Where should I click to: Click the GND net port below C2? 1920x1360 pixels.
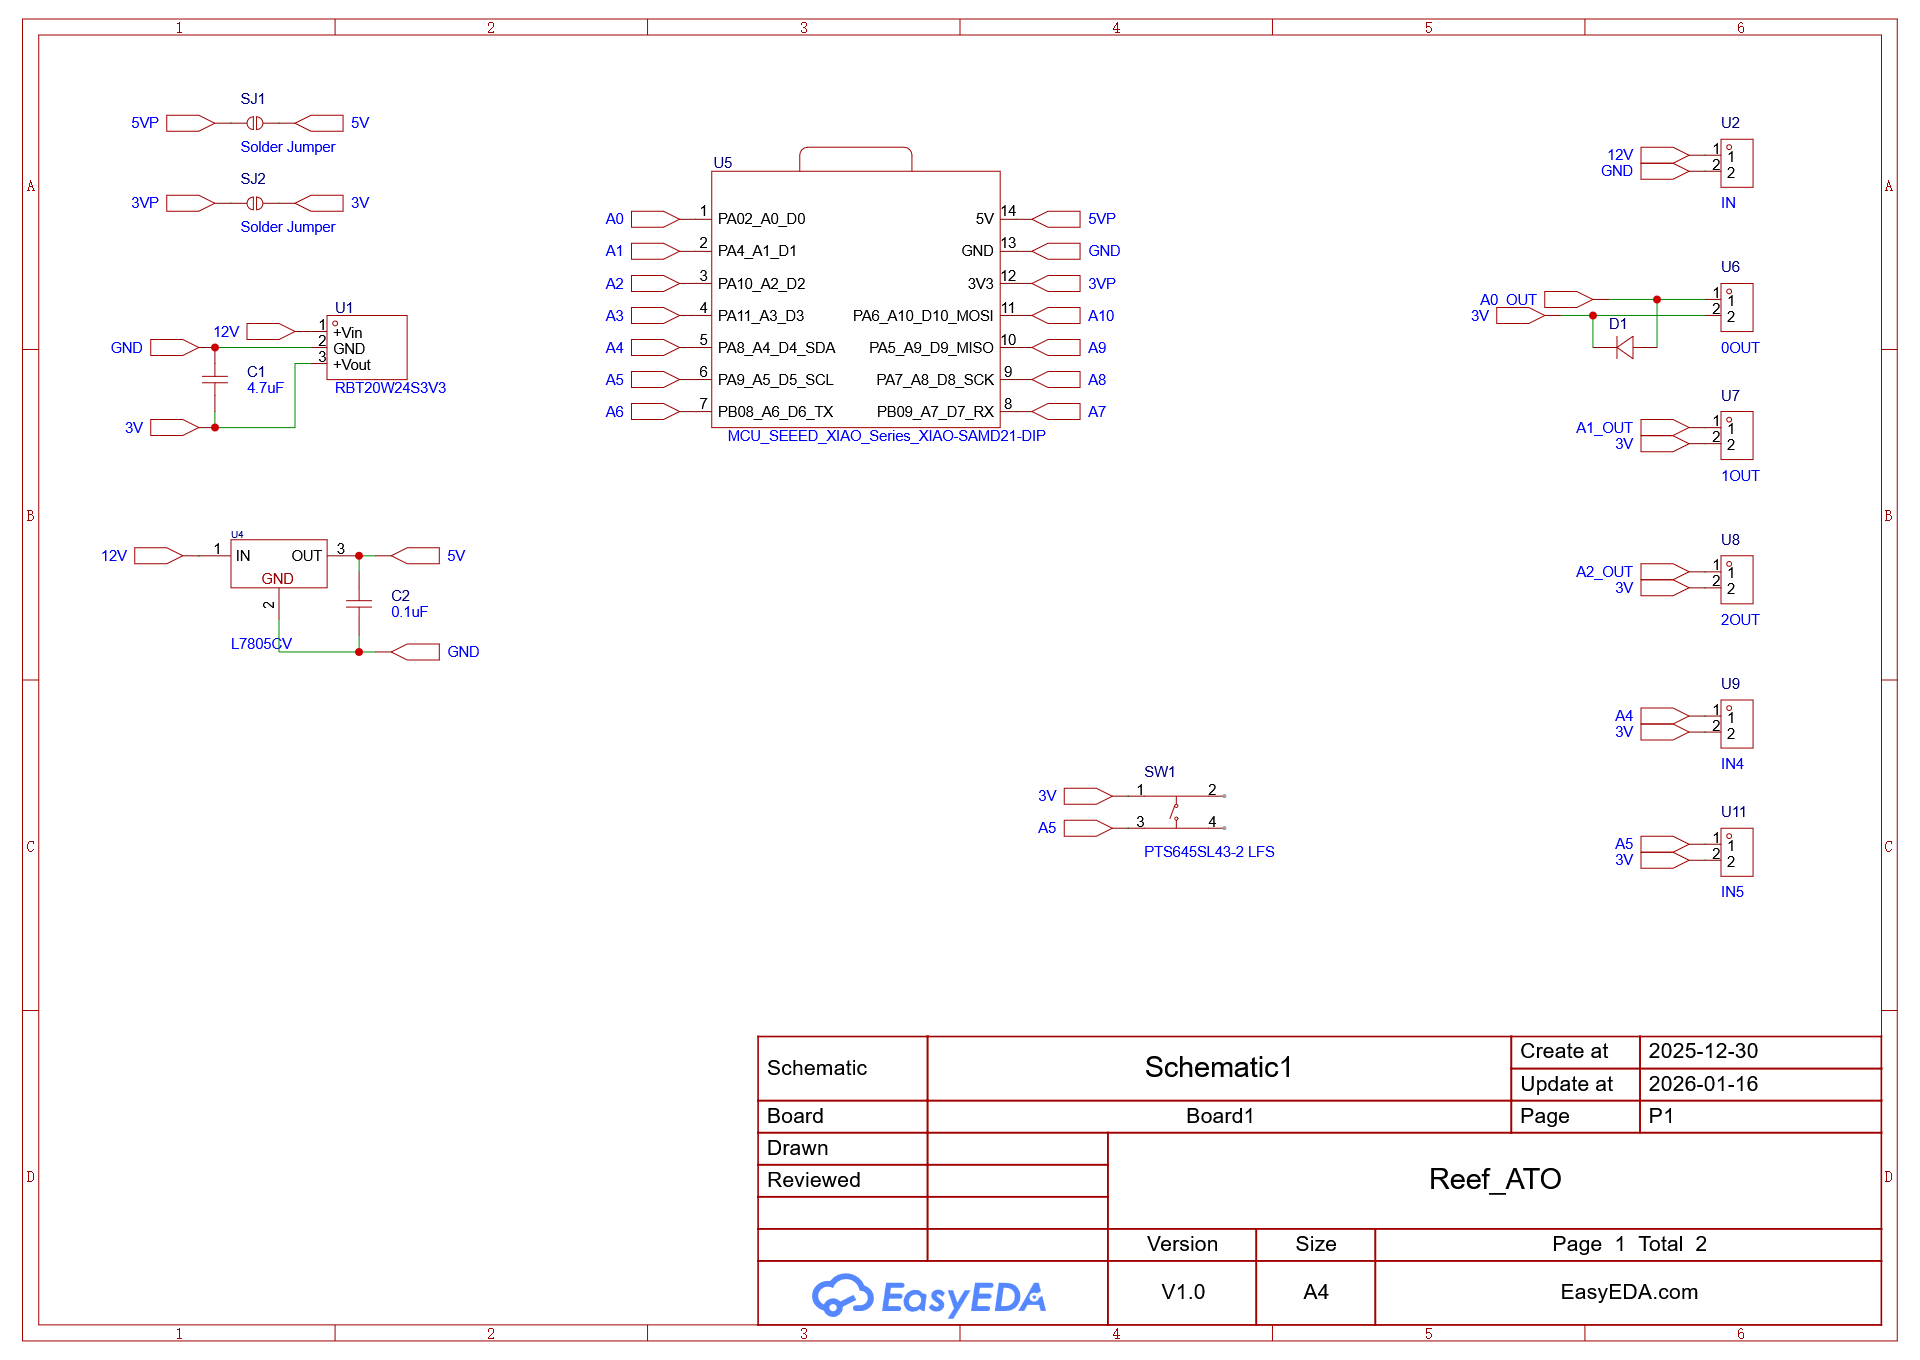[415, 651]
